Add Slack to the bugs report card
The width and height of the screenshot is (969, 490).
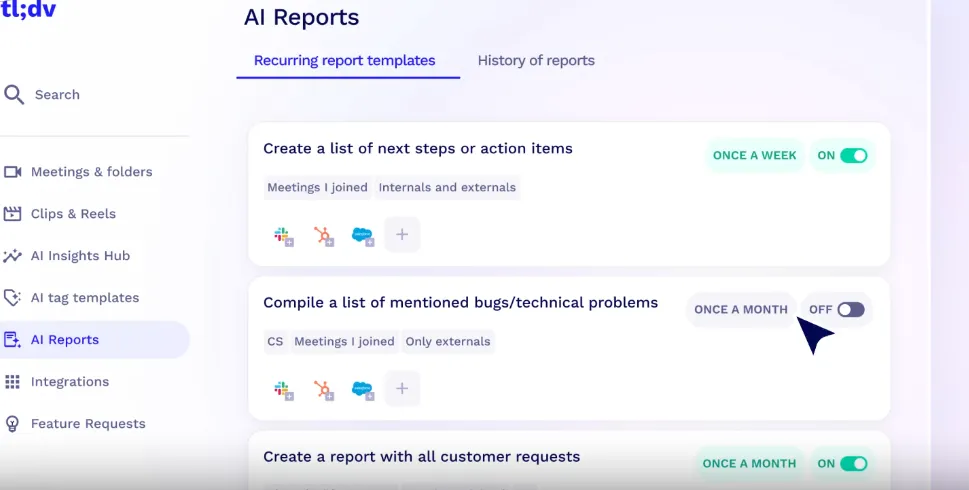point(284,391)
